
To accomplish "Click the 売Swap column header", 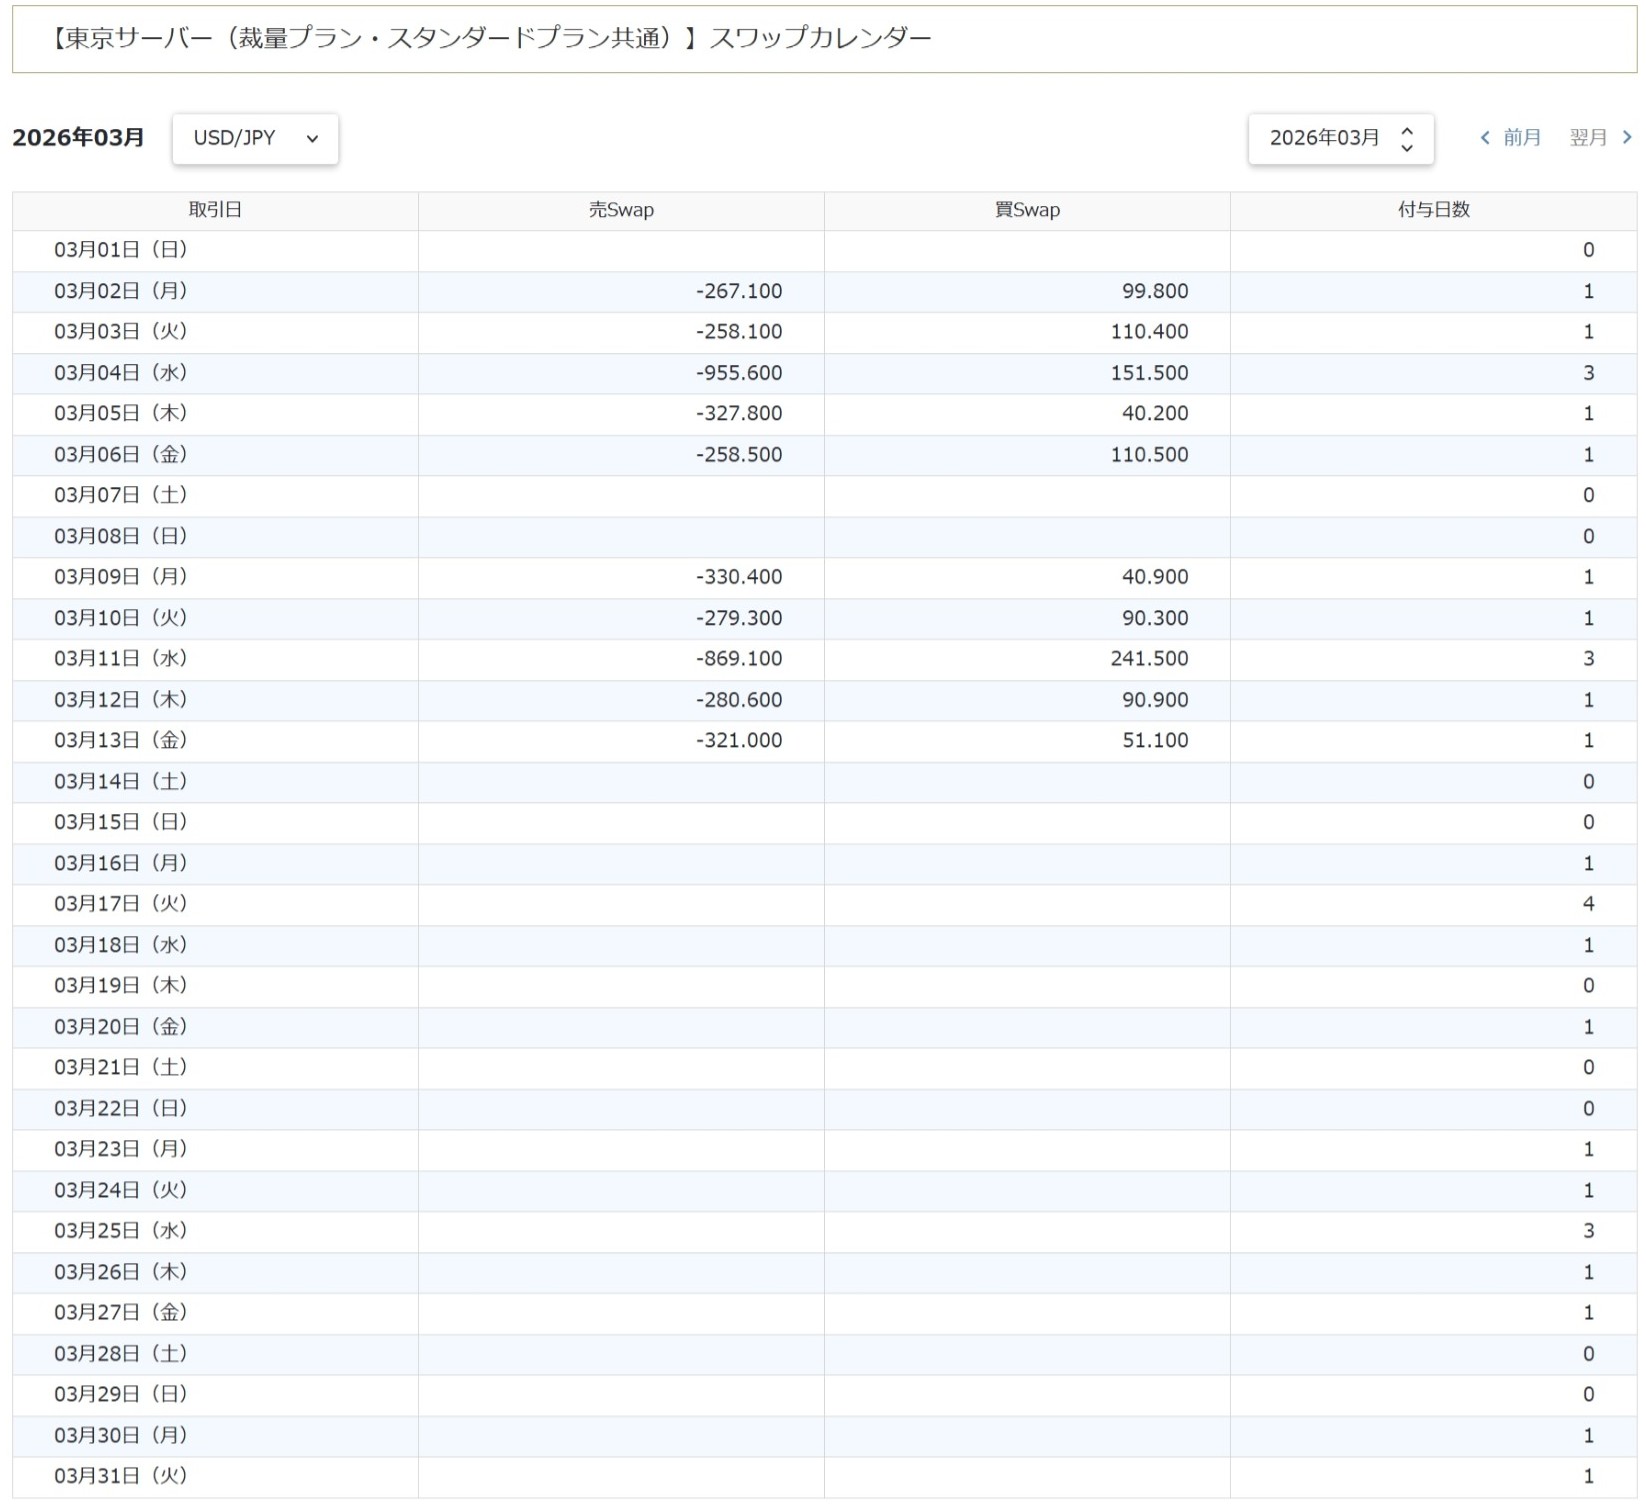I will [x=621, y=210].
